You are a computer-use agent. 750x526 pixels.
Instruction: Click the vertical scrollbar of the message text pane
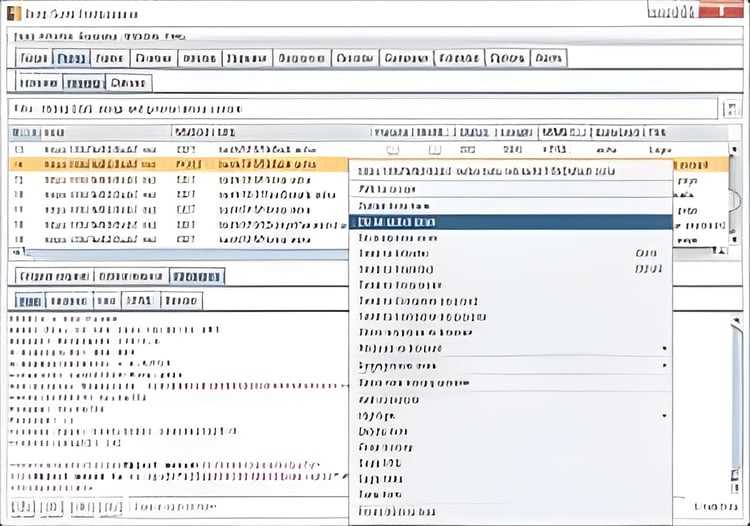click(736, 404)
